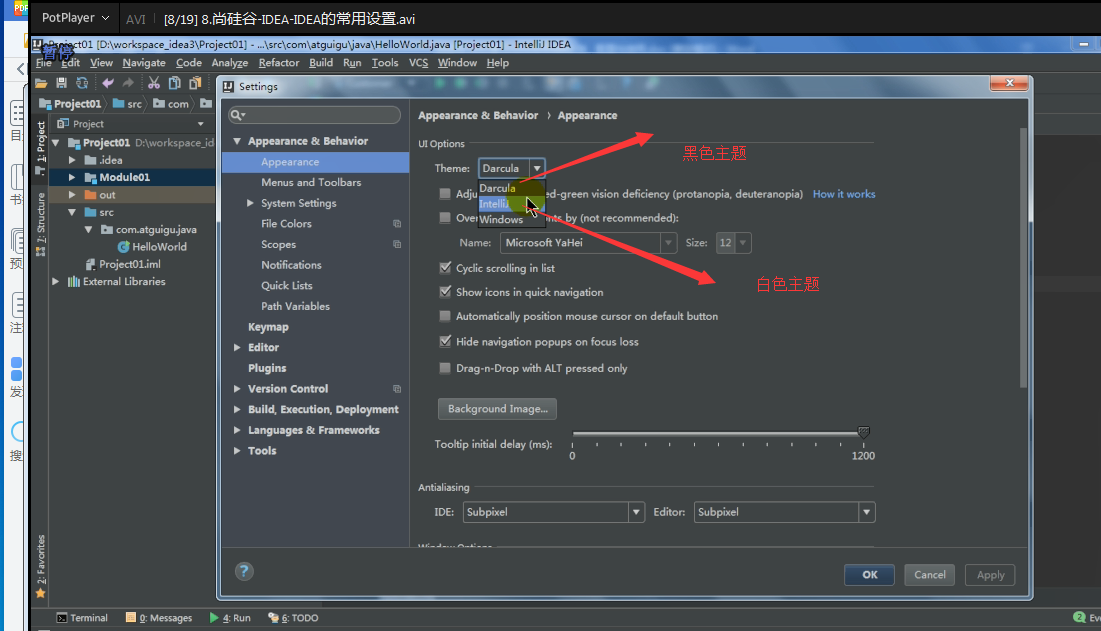This screenshot has width=1101, height=631.
Task: Click the Copy toolbar icon
Action: point(174,83)
